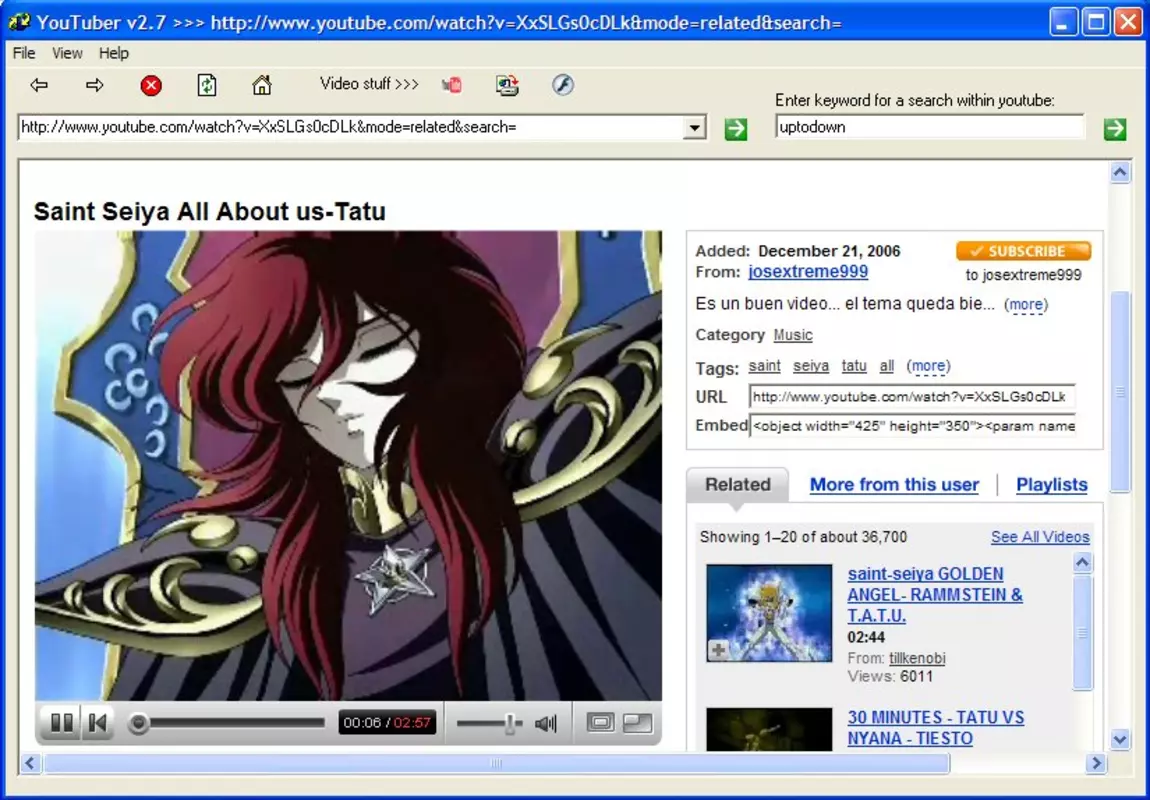Click the 00:06 / 02:57 time display
Image resolution: width=1150 pixels, height=800 pixels.
(x=387, y=723)
